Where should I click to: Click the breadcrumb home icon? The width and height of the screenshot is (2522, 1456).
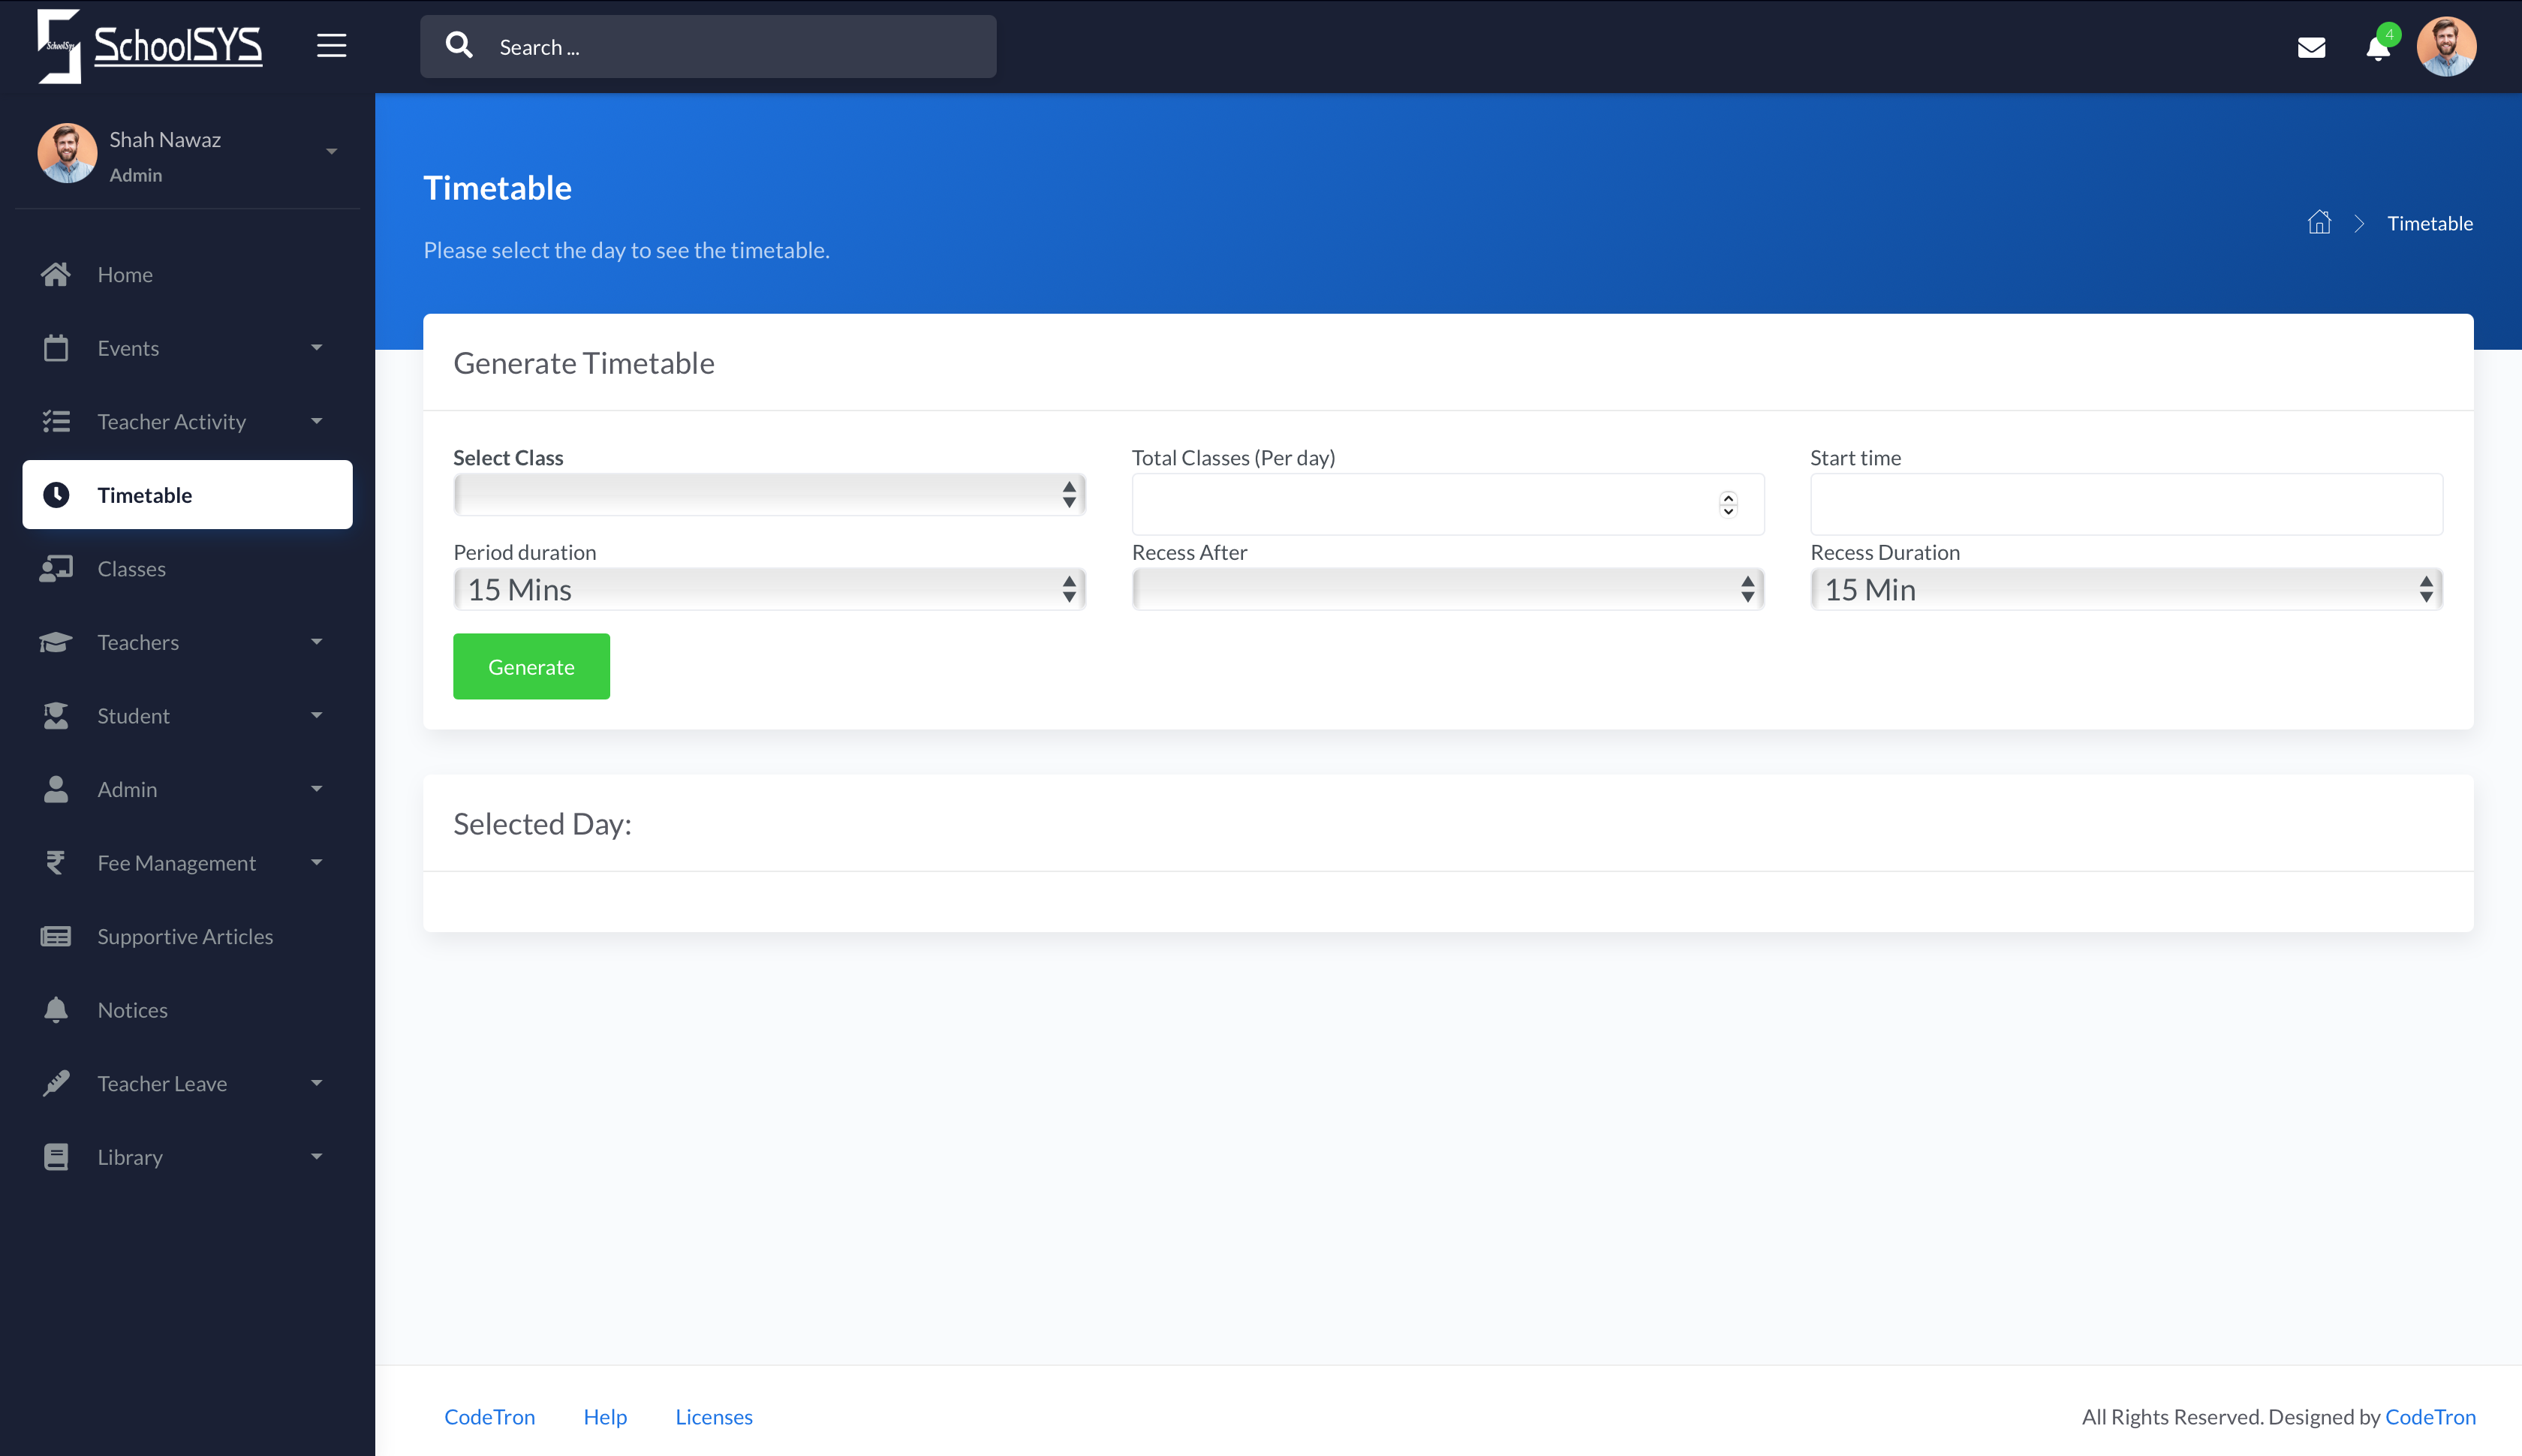2319,223
